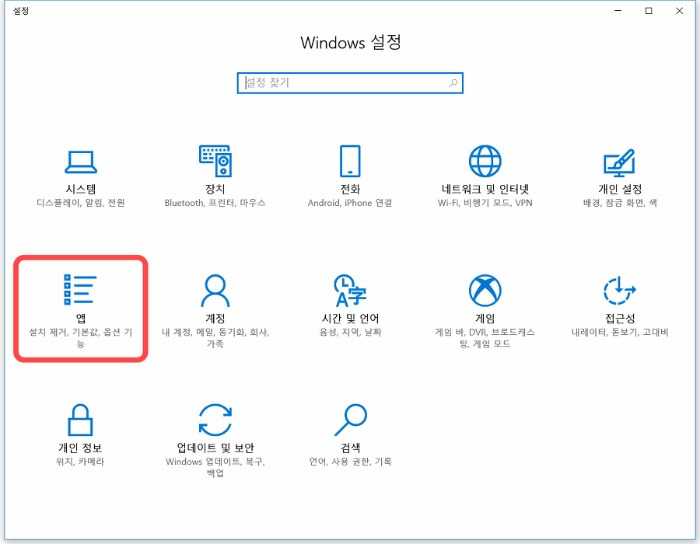Screen dimensions: 700x544
Task: Click 'Bluetooth, 프린터, 마우스' description
Action: point(215,203)
